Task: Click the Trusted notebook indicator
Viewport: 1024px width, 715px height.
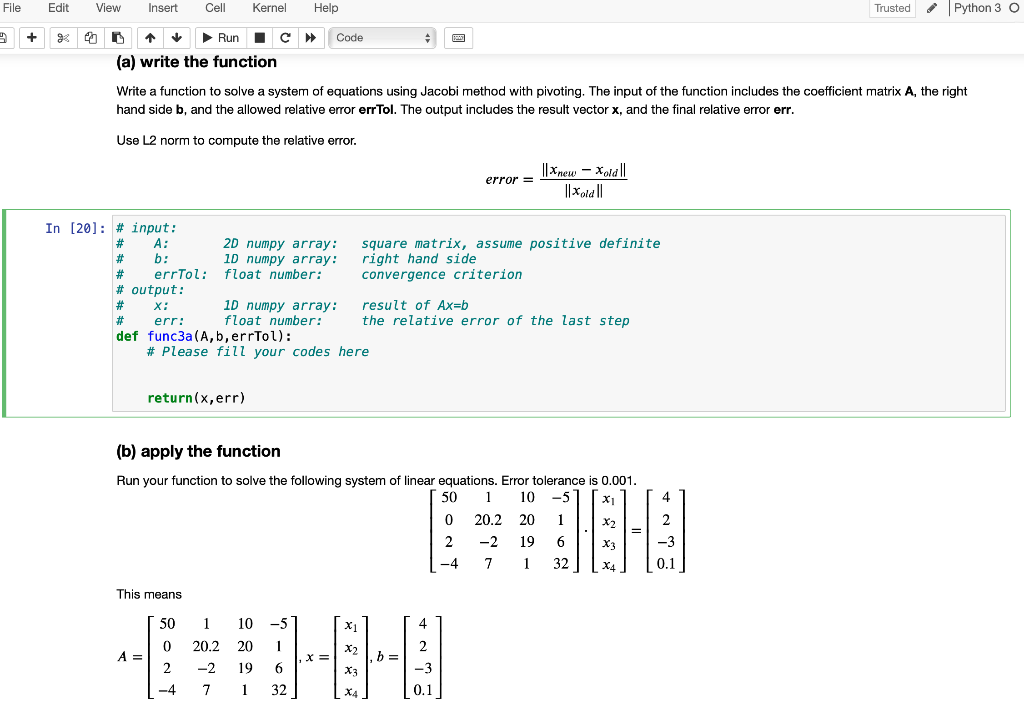Action: click(892, 8)
